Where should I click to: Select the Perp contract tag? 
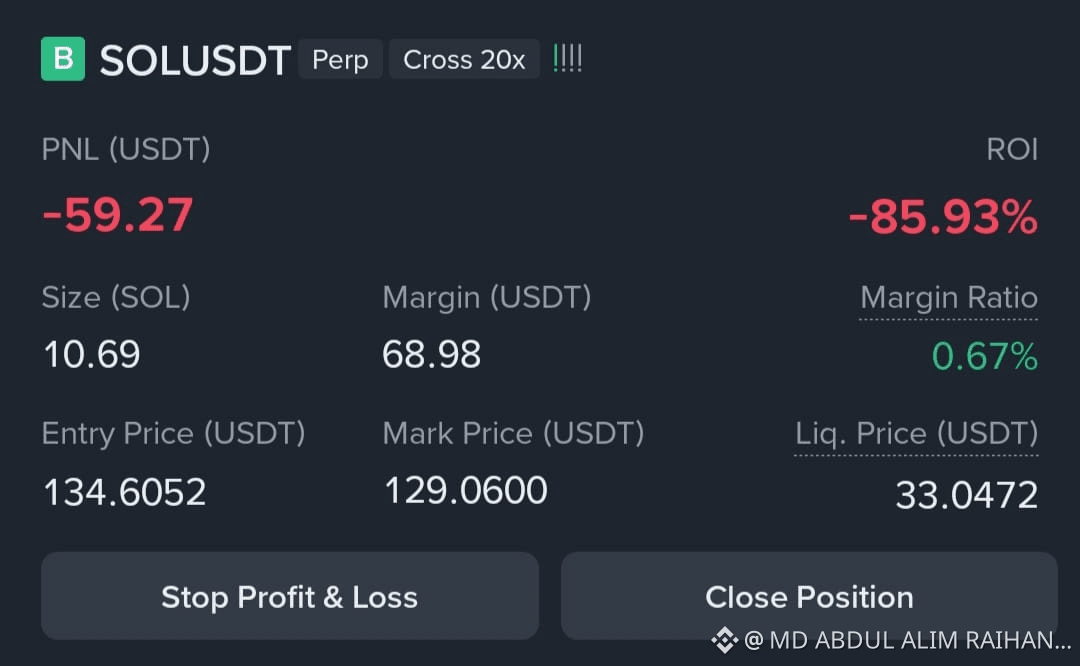click(340, 59)
